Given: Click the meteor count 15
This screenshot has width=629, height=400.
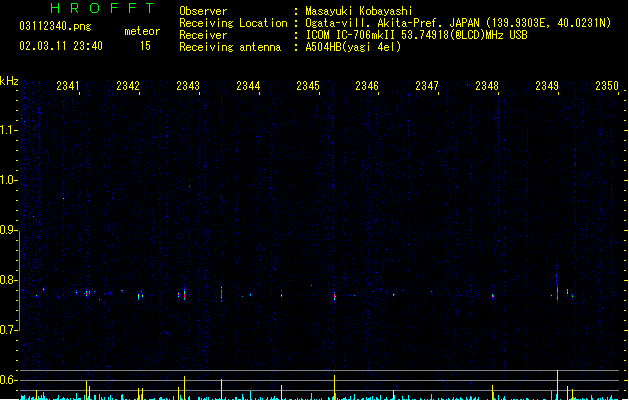Looking at the screenshot, I should (145, 46).
